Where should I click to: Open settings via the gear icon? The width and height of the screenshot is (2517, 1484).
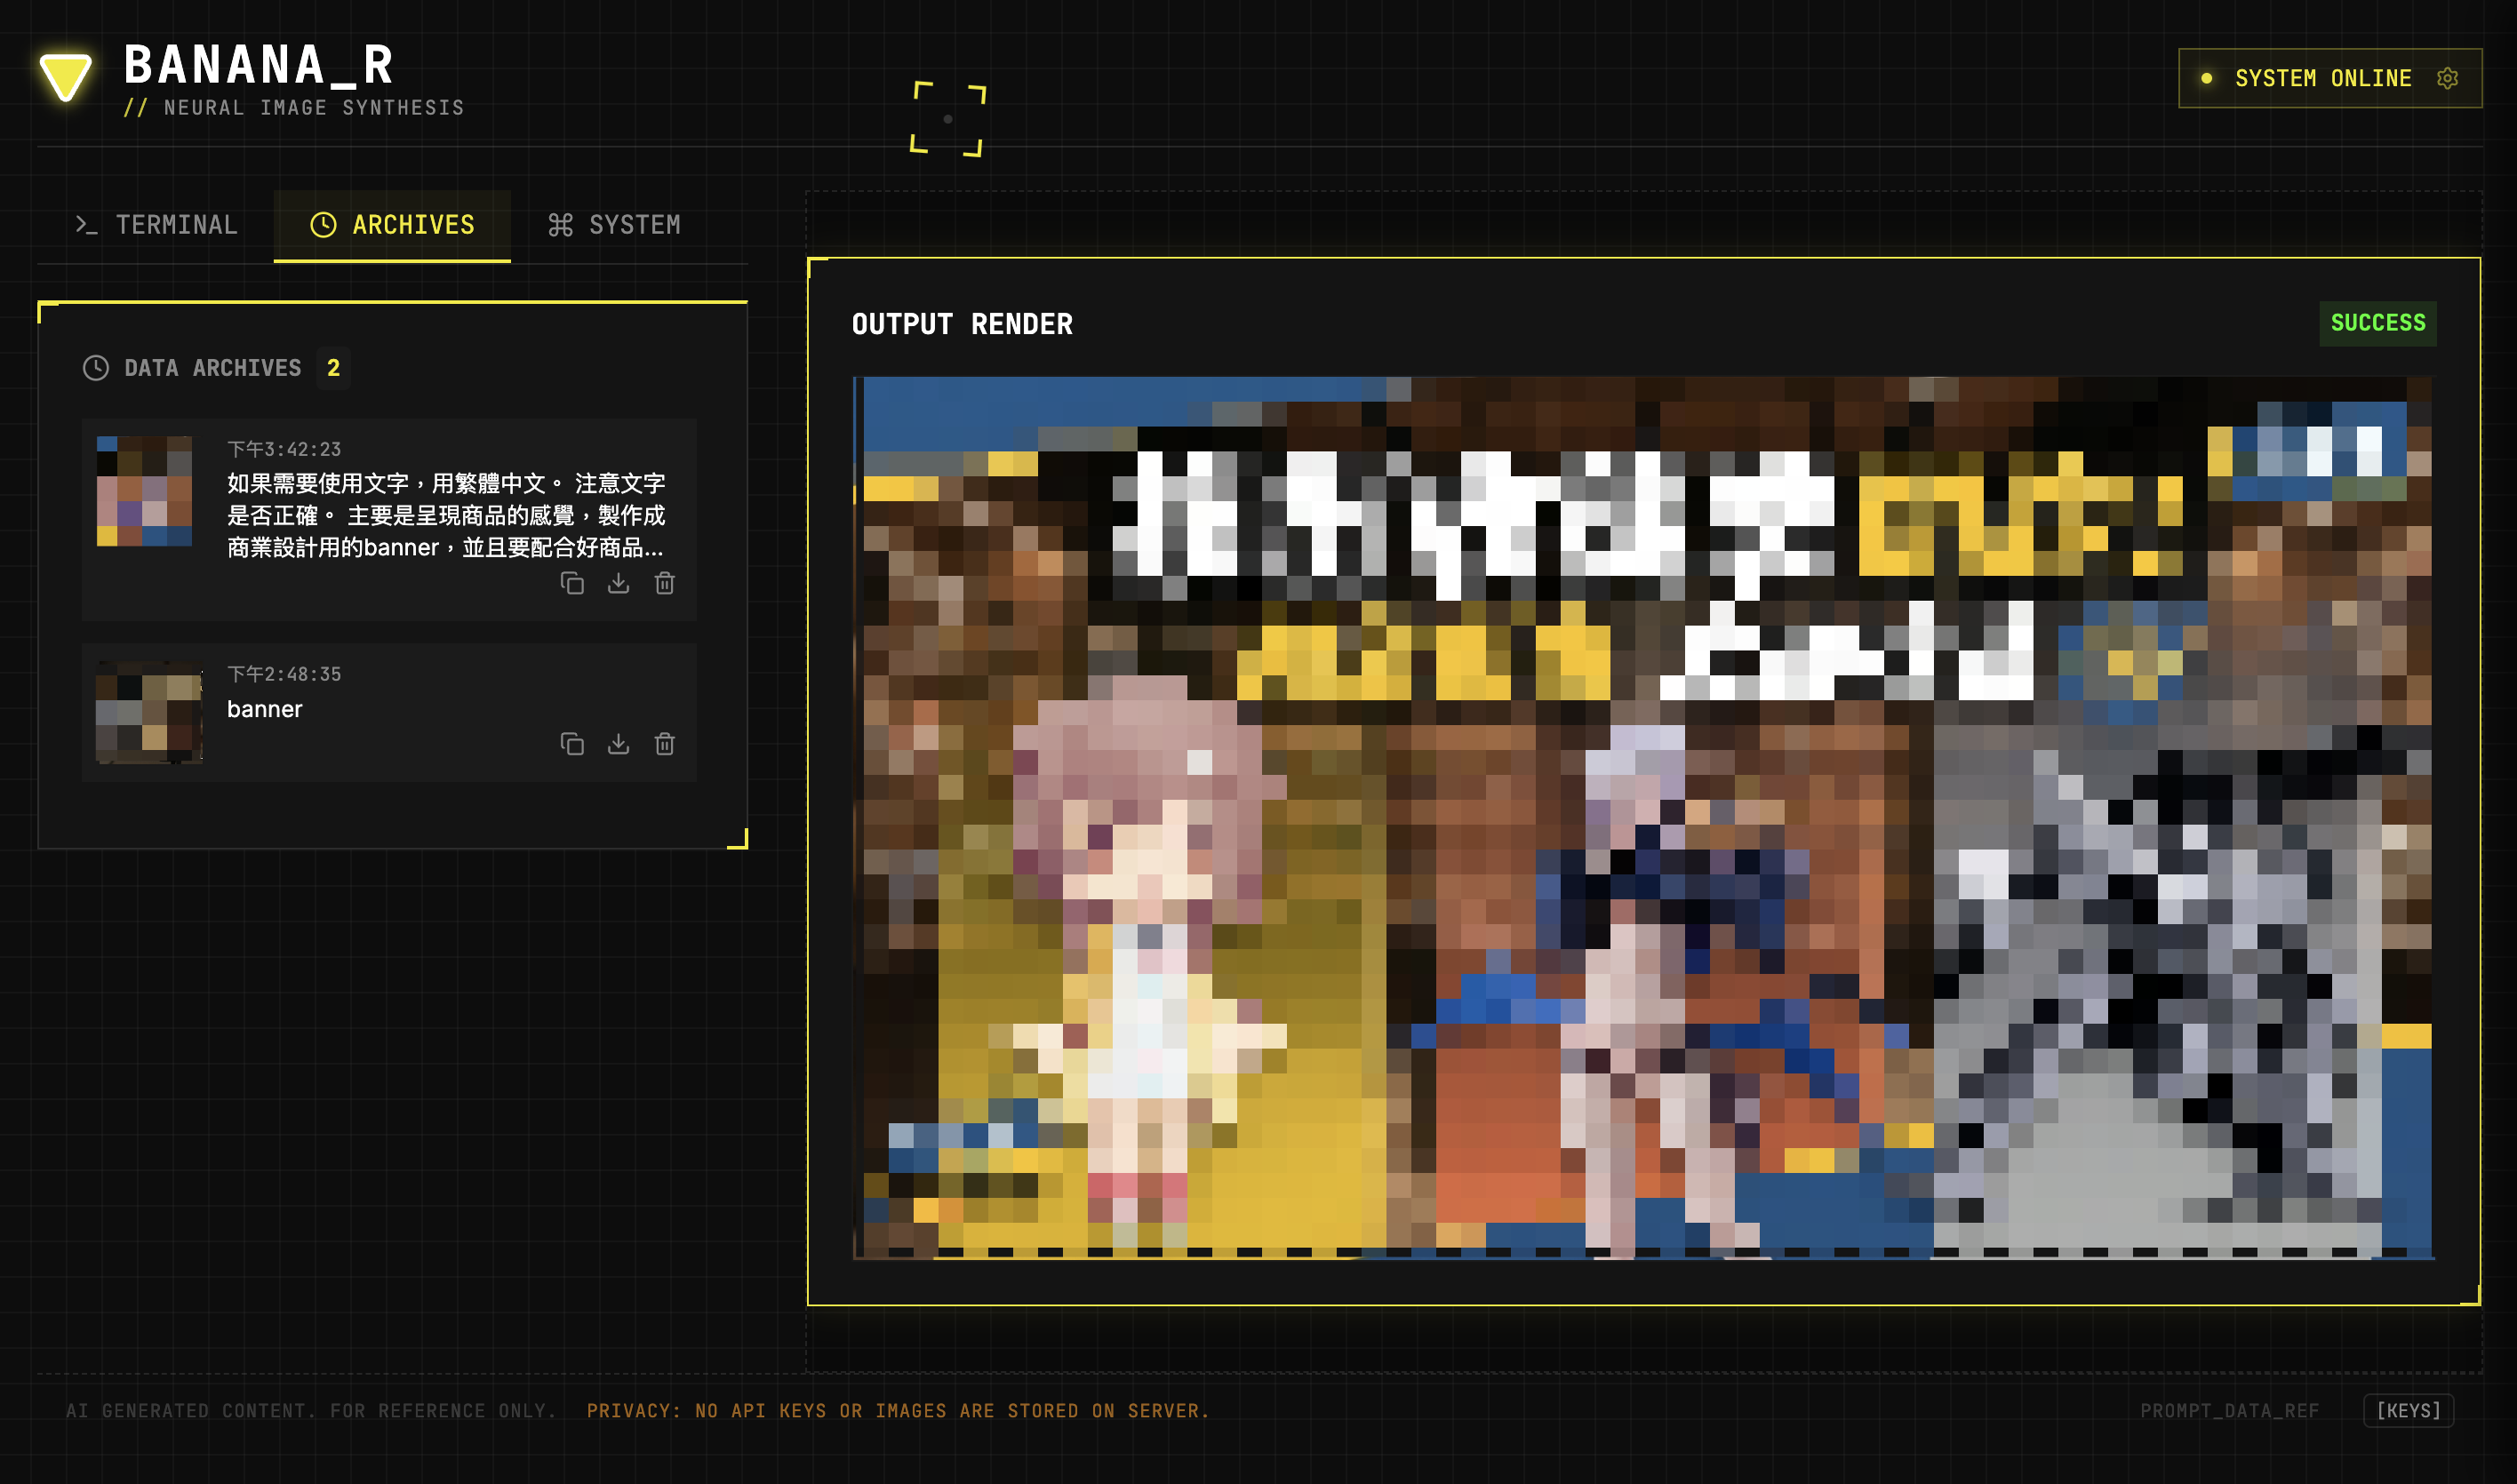(2447, 78)
